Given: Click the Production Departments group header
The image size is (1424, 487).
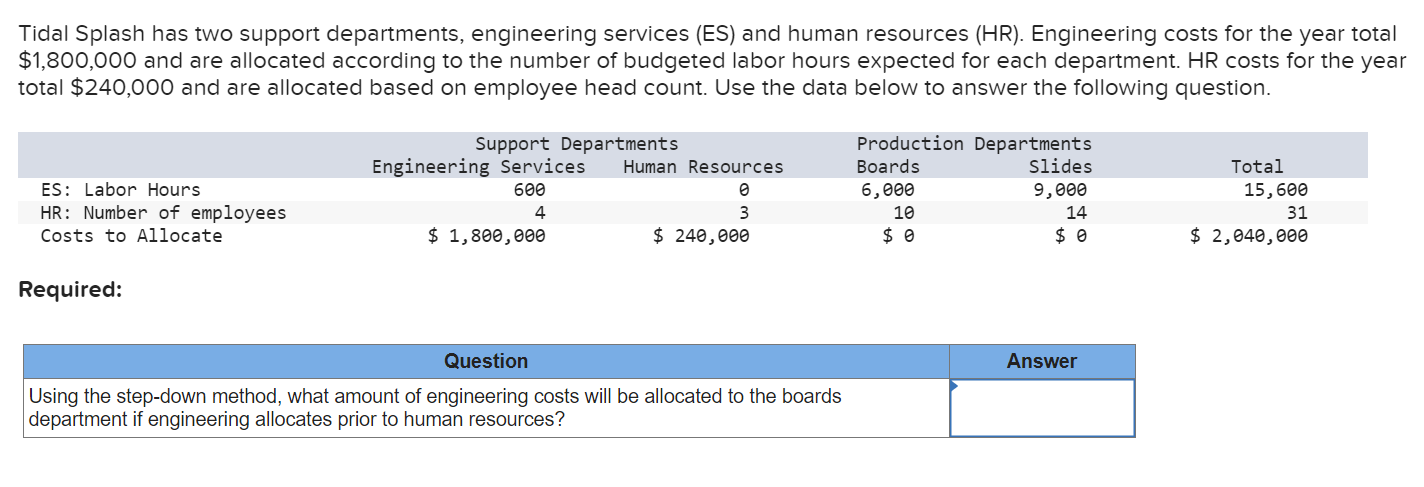Looking at the screenshot, I should [974, 144].
